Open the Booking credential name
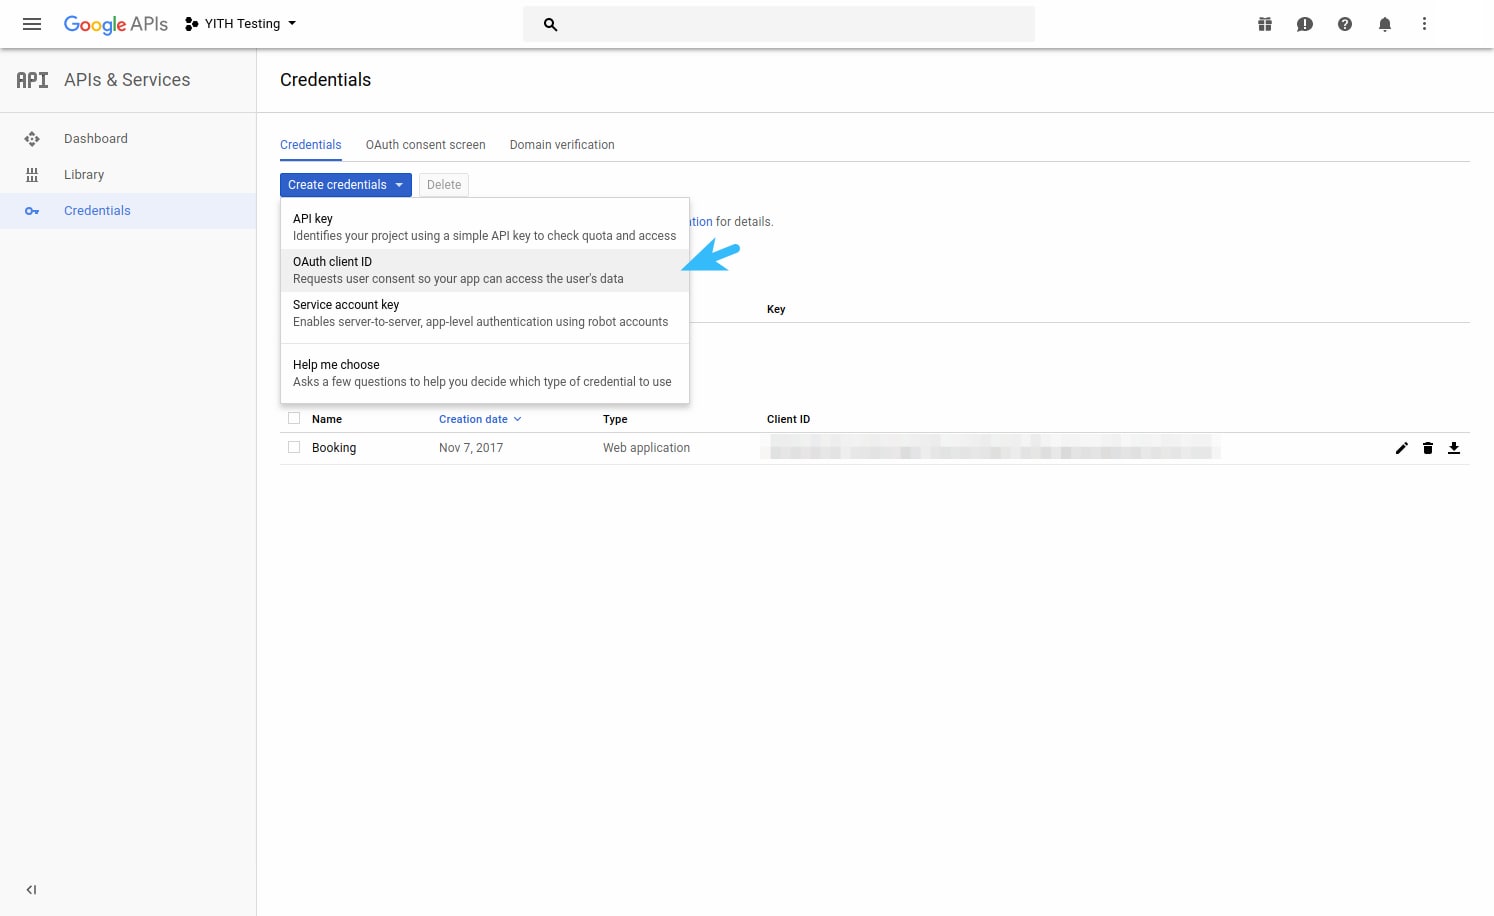This screenshot has height=916, width=1494. (334, 448)
